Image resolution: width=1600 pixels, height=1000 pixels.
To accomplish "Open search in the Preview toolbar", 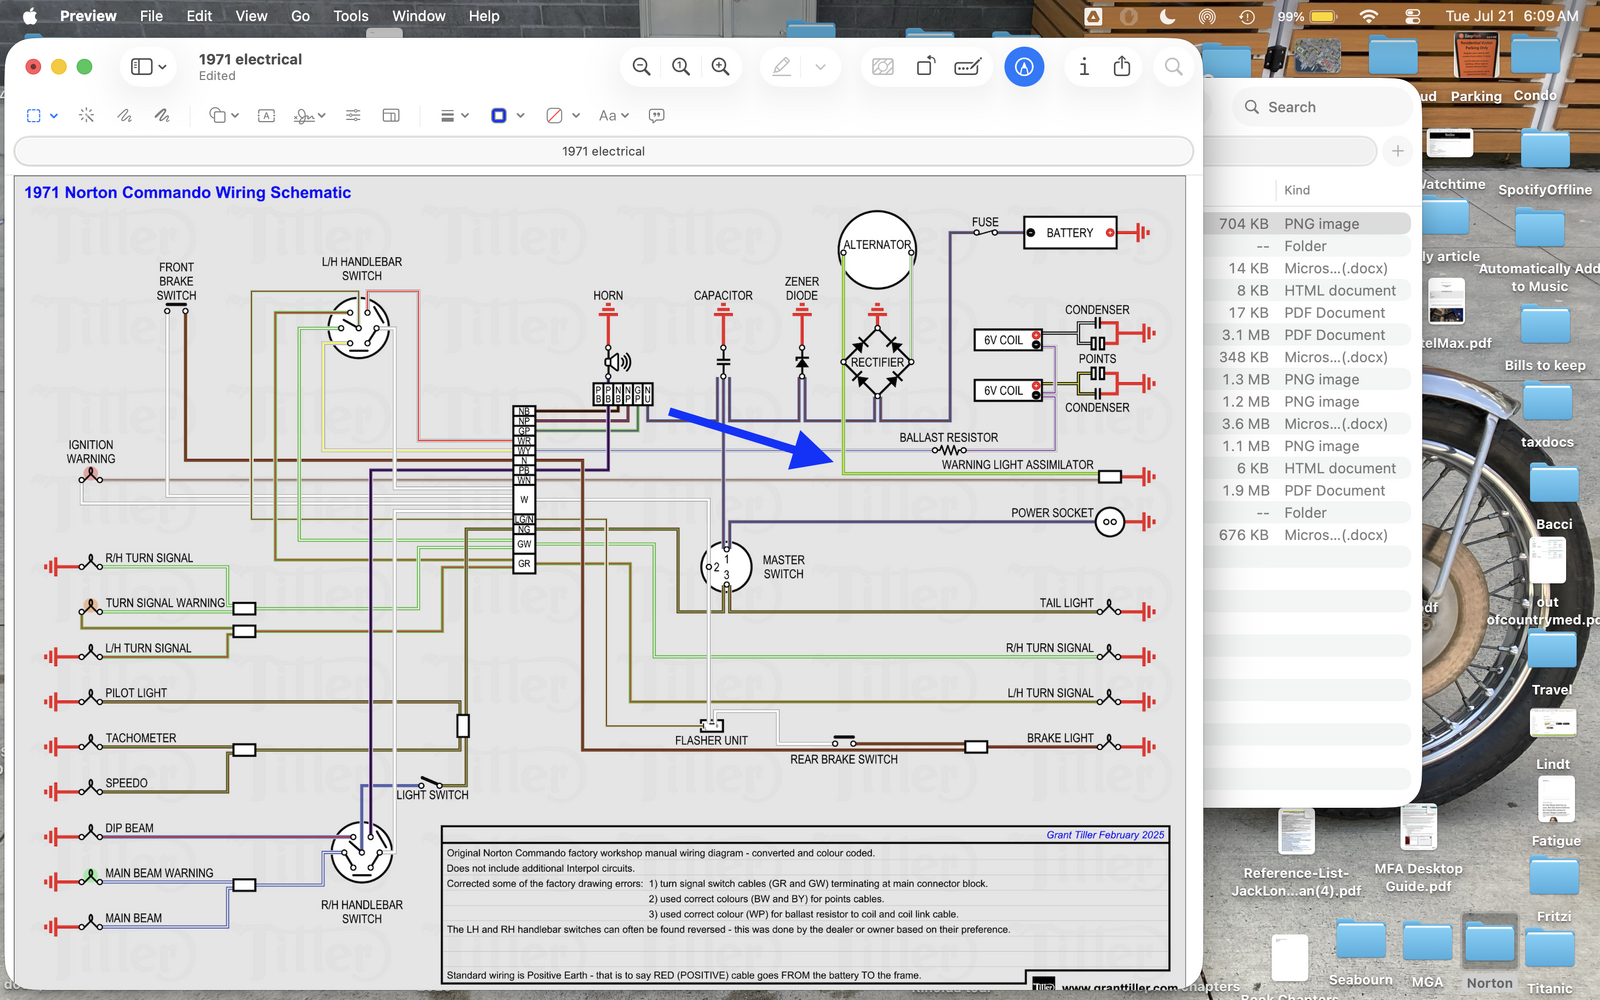I will (1173, 67).
